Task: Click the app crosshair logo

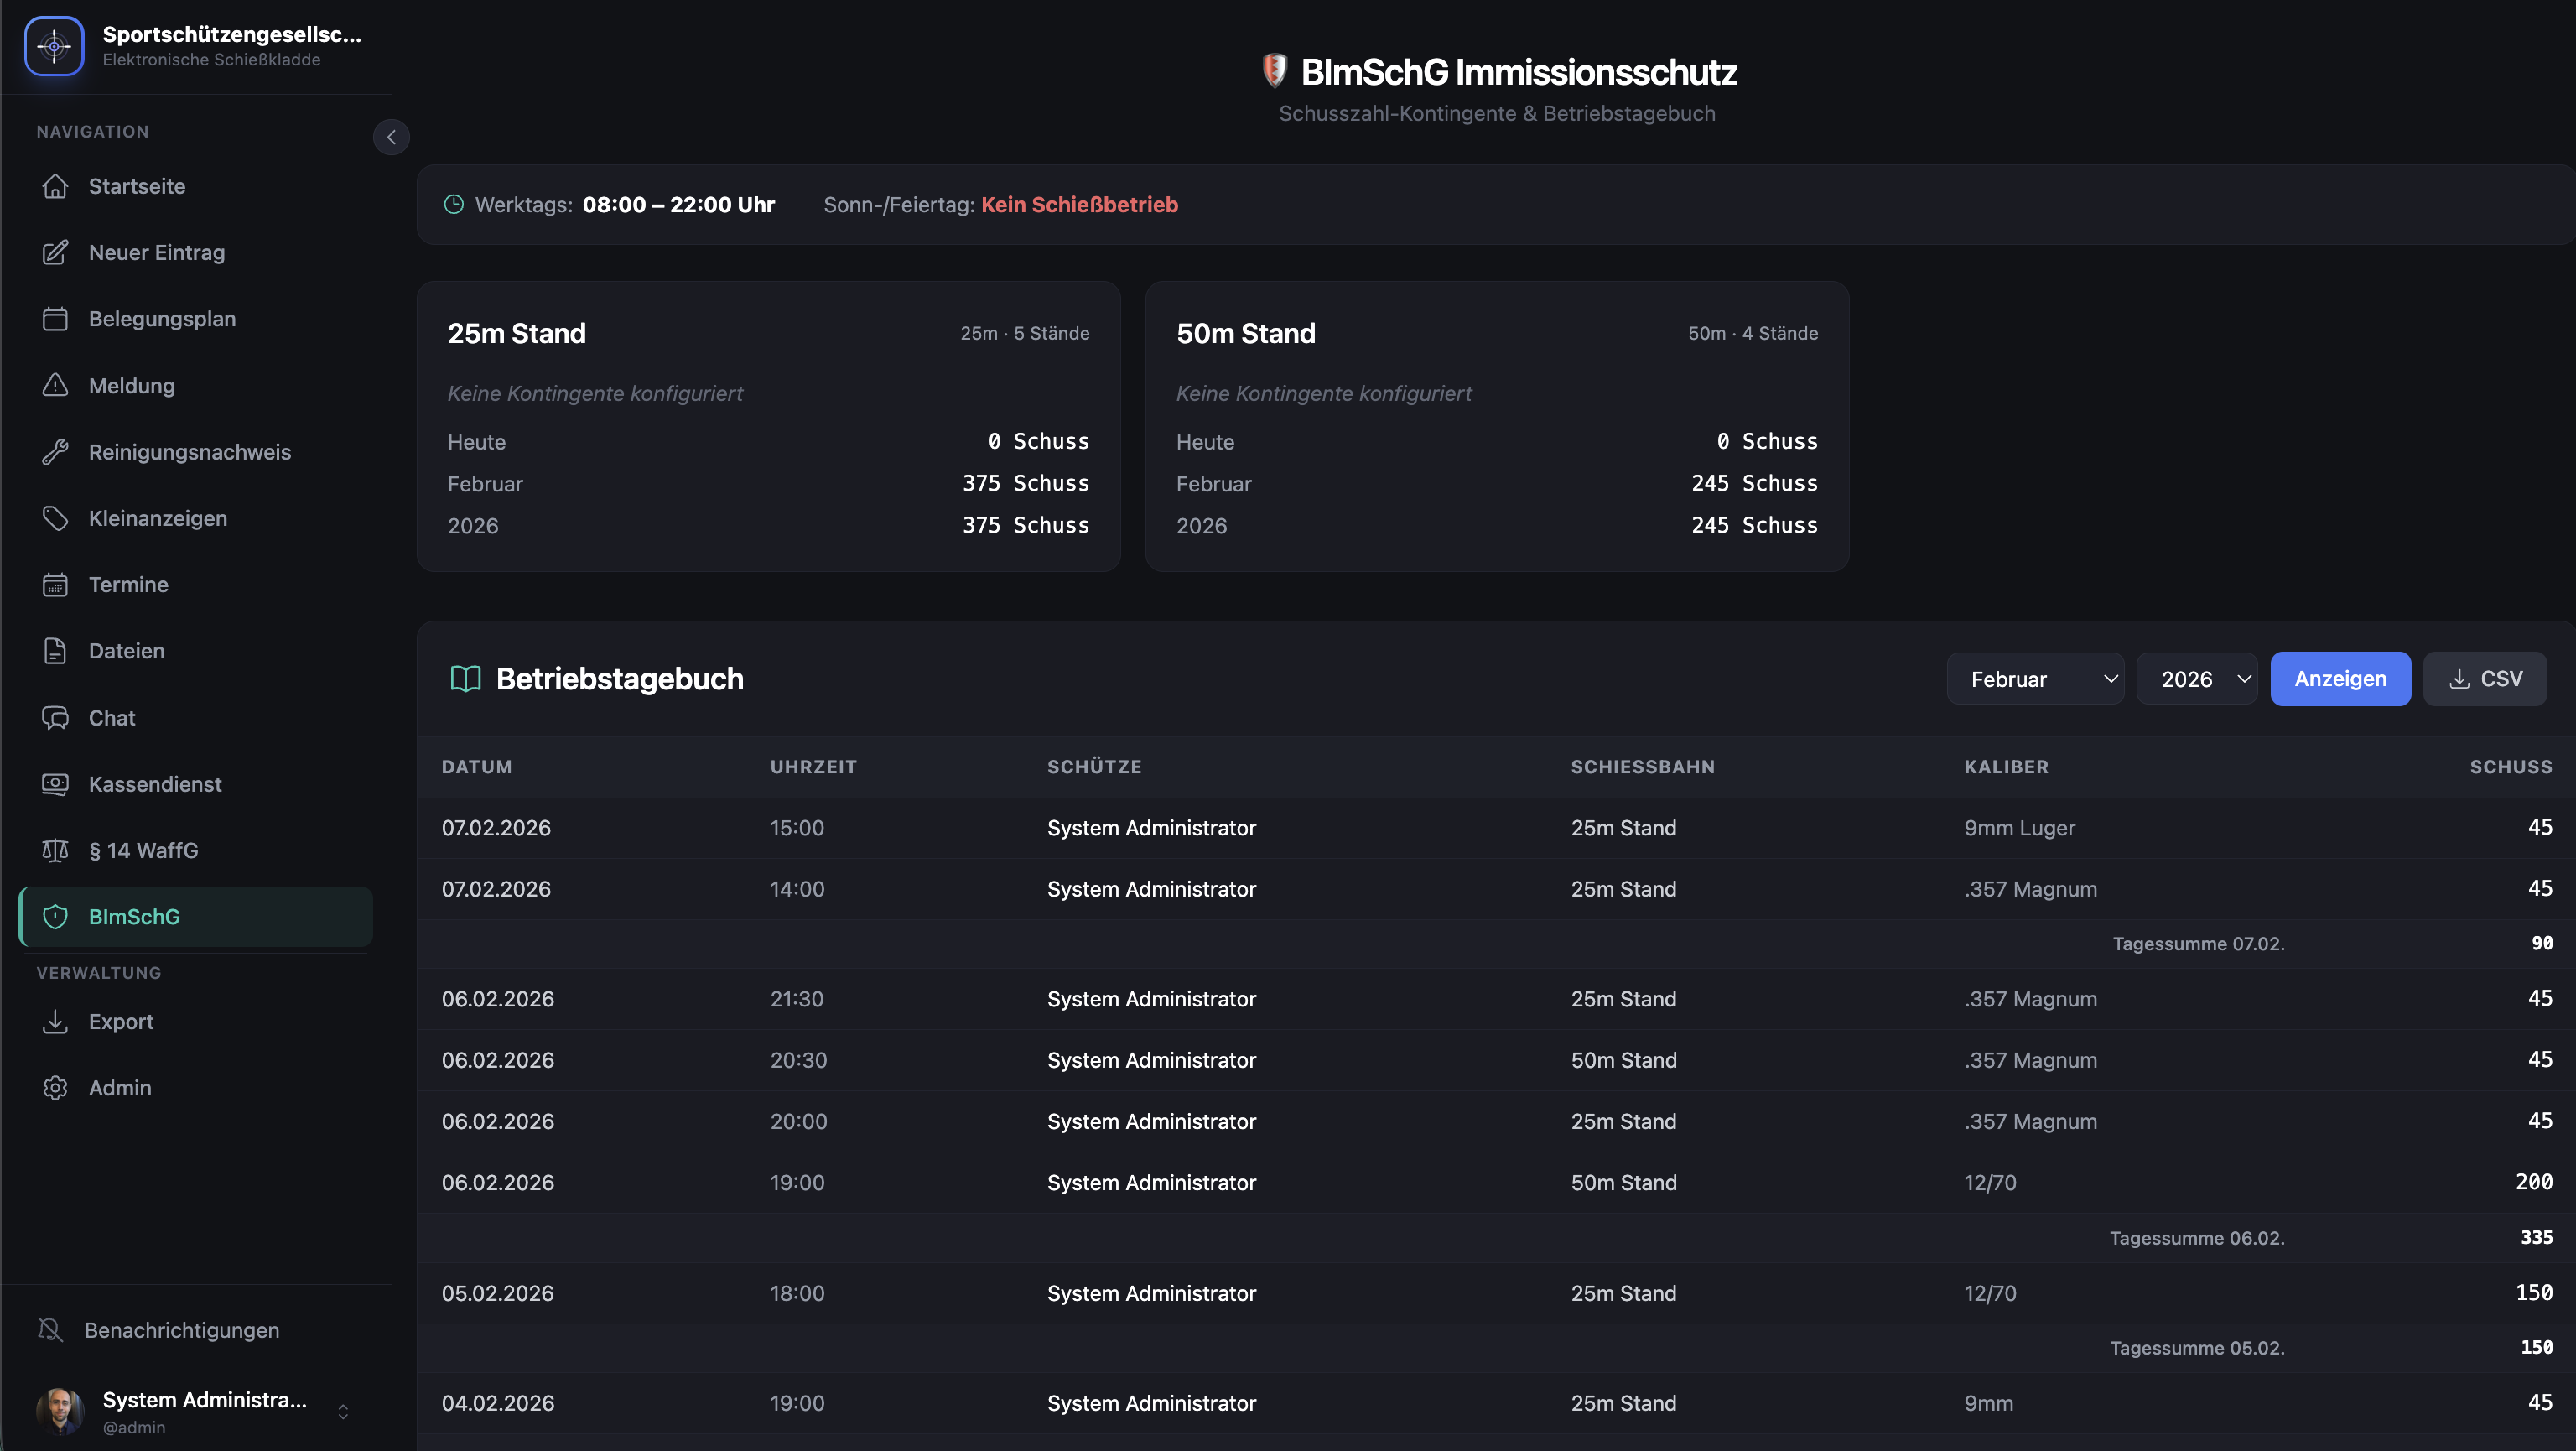Action: click(x=54, y=46)
